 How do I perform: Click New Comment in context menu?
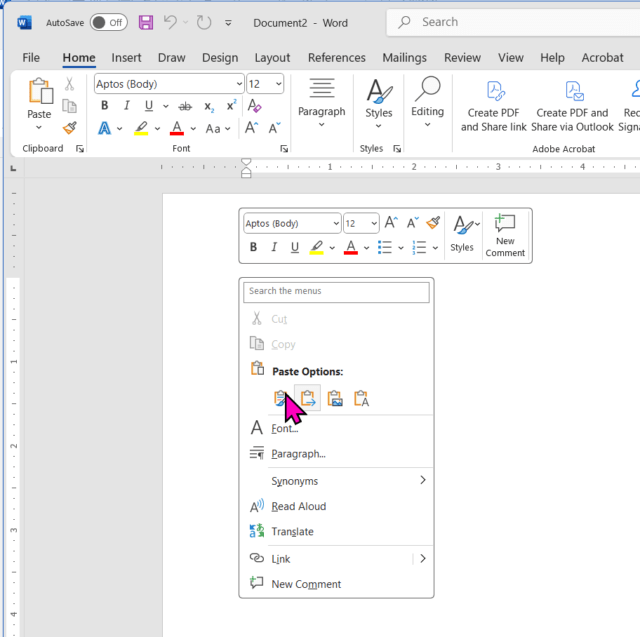click(336, 584)
